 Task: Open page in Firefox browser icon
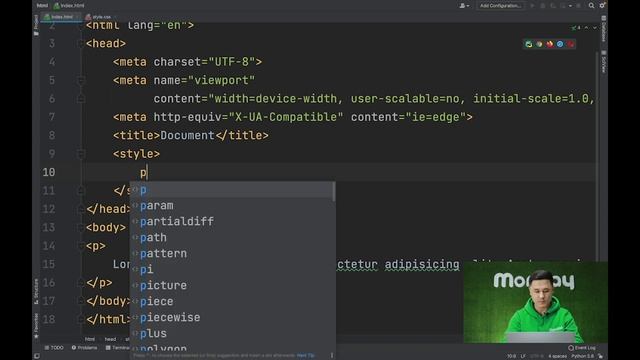[x=550, y=44]
